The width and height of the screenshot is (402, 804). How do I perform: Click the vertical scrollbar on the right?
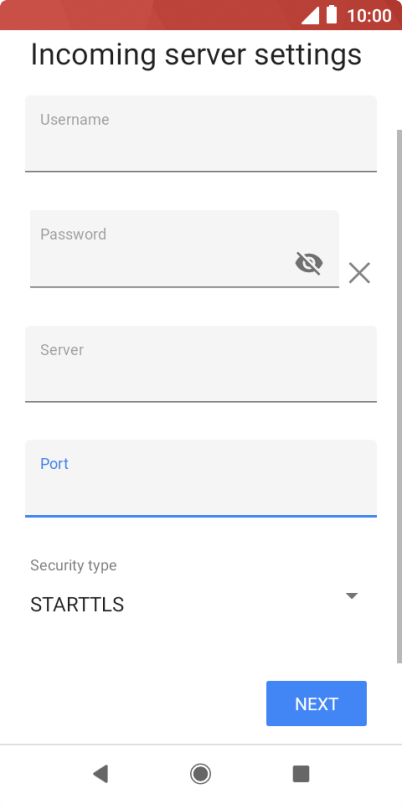point(399,396)
